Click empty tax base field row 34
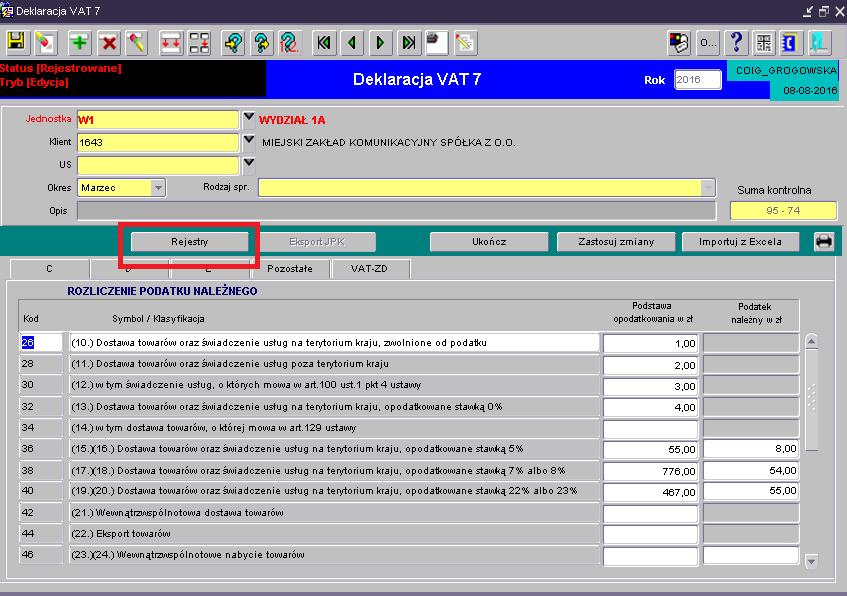This screenshot has height=596, width=847. click(650, 428)
